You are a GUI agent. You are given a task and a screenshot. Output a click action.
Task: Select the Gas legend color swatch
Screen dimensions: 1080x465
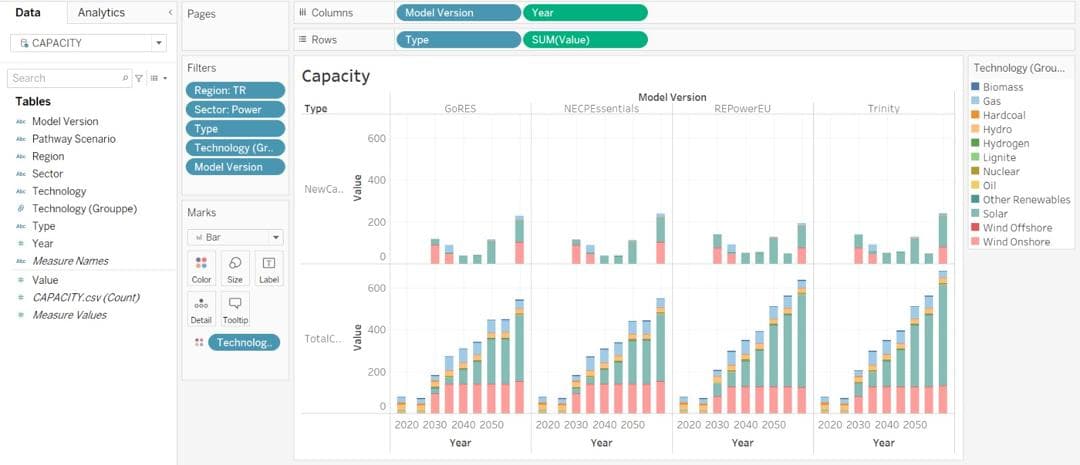click(974, 101)
